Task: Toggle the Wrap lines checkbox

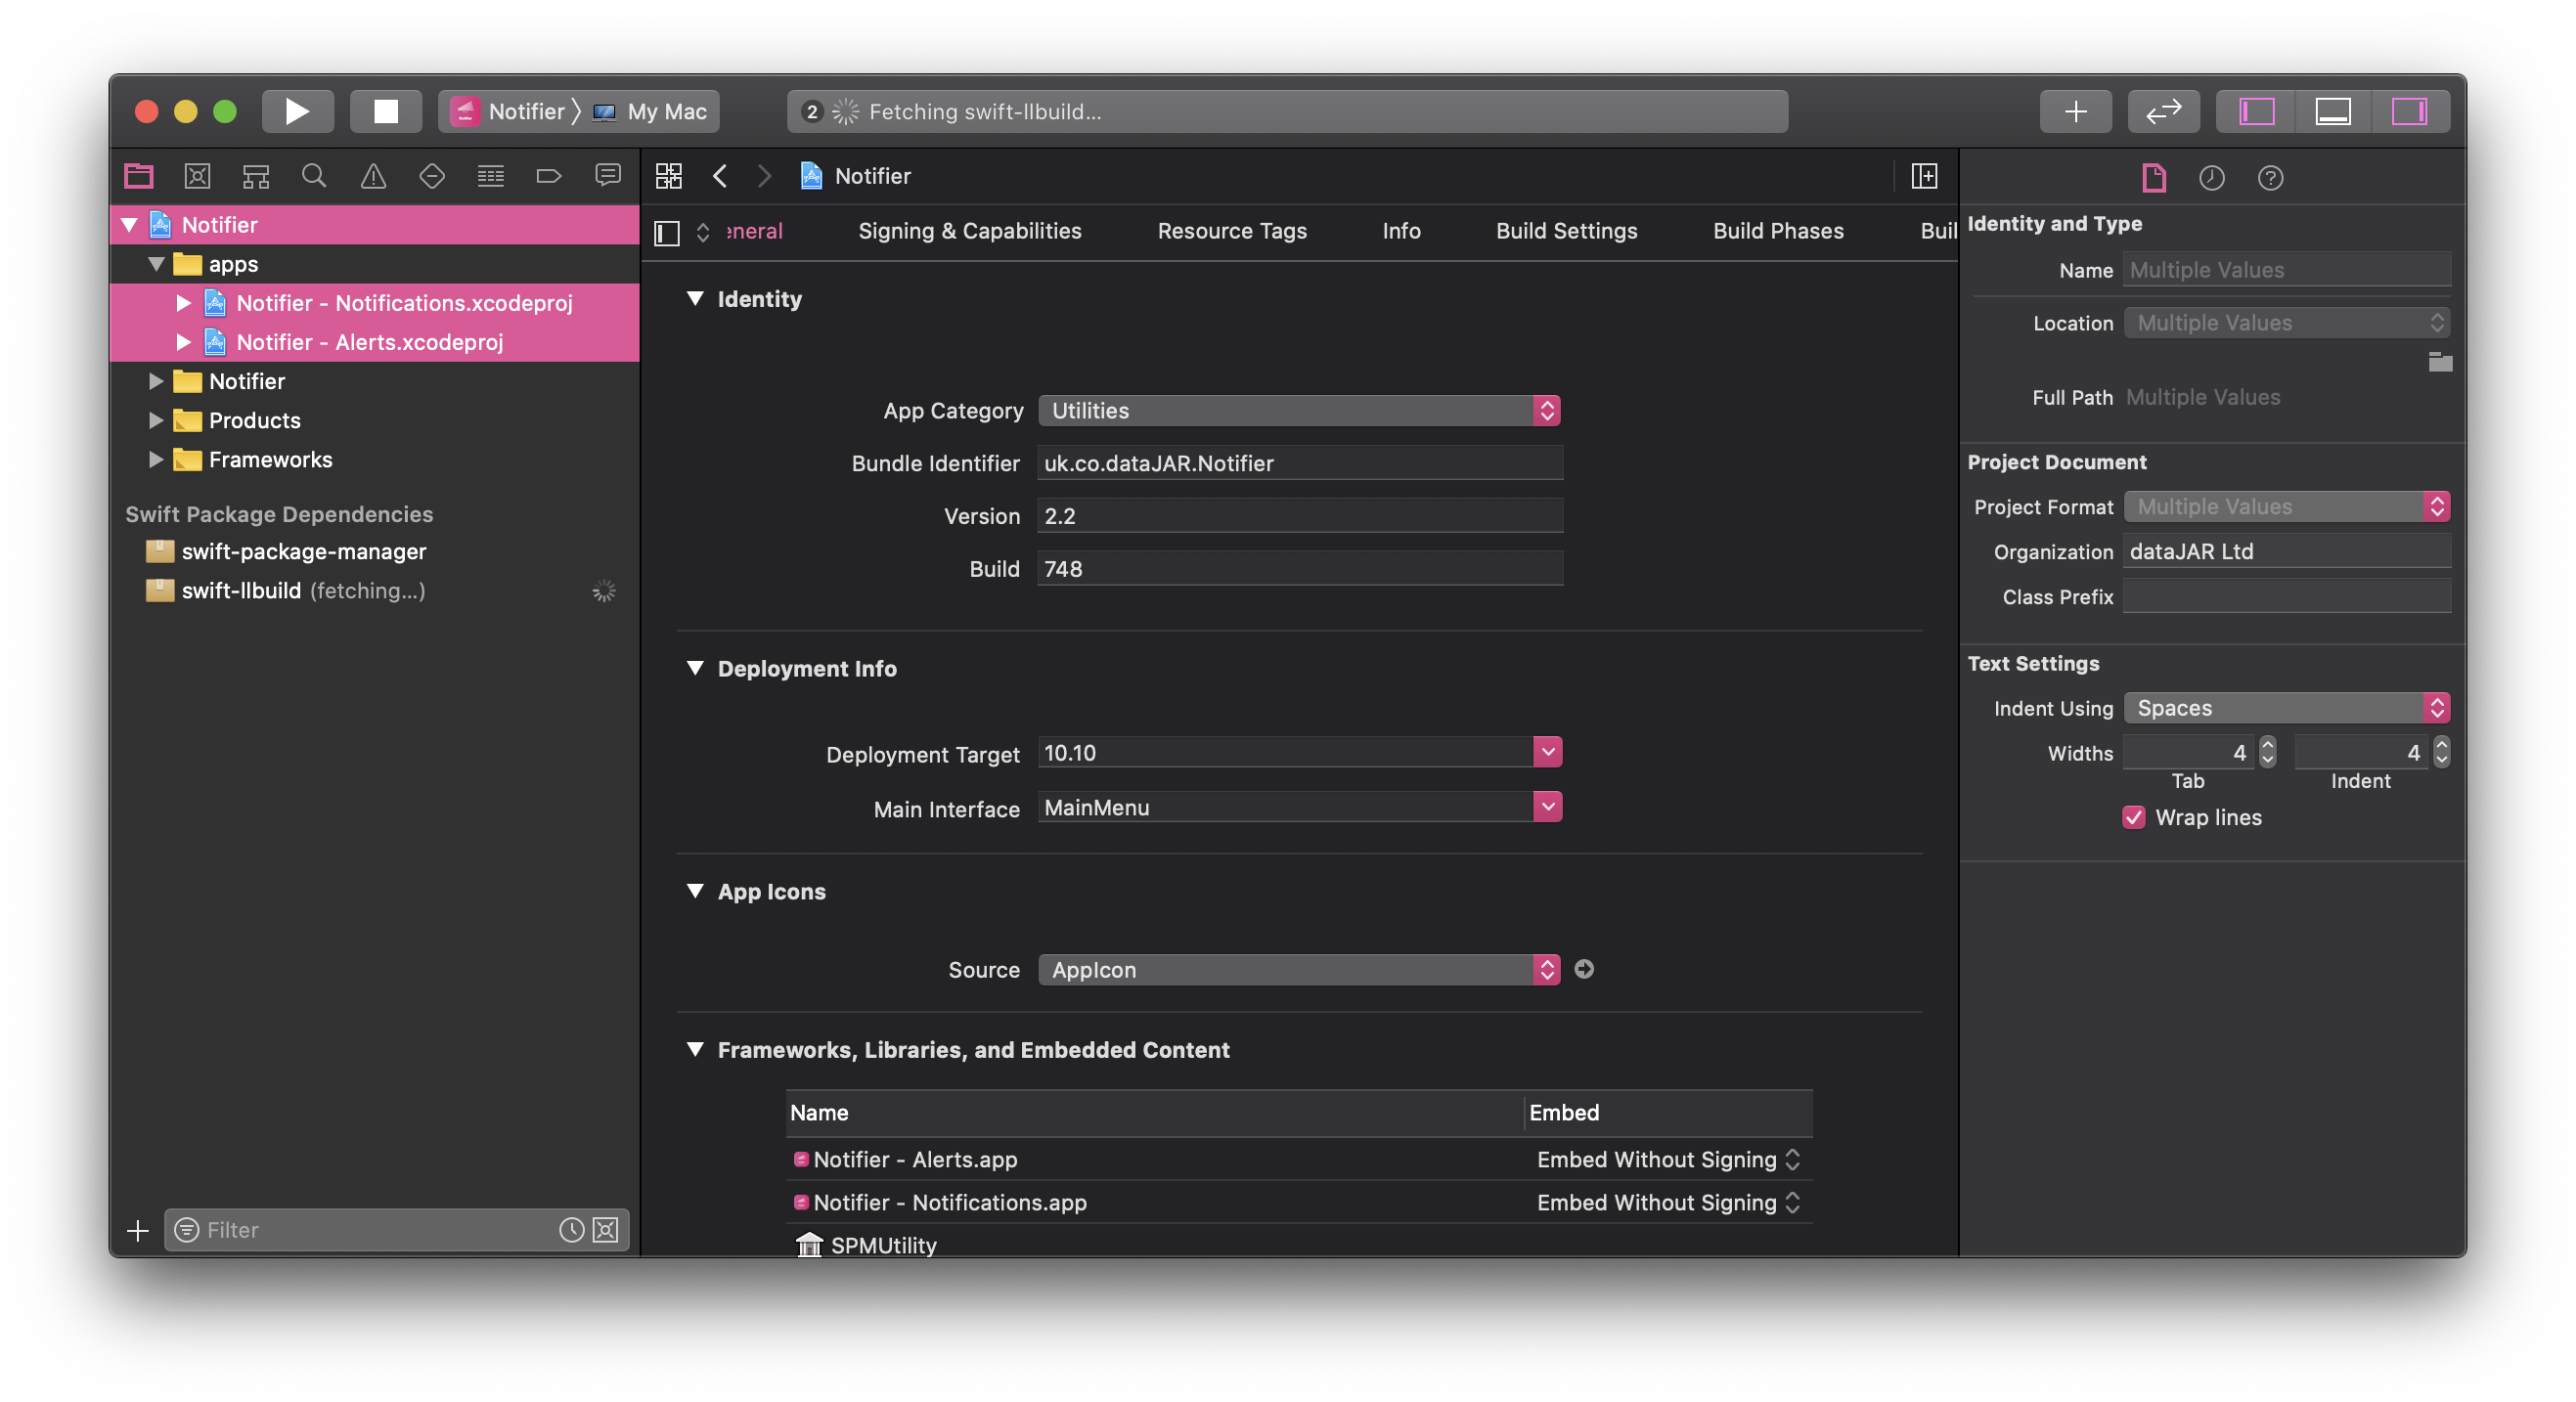Action: tap(2133, 817)
